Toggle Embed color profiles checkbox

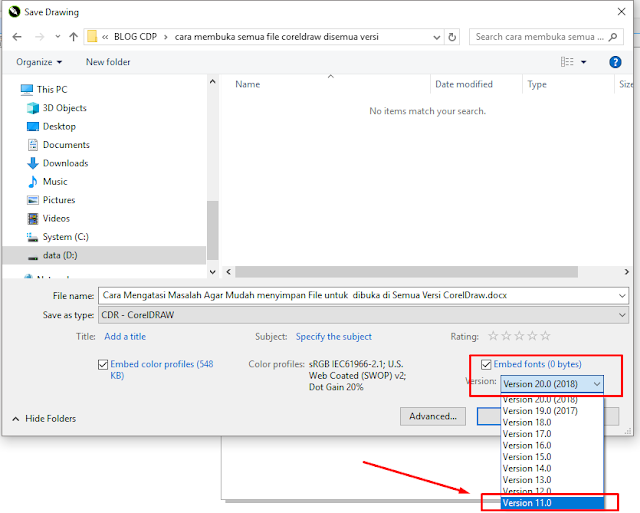pos(103,364)
